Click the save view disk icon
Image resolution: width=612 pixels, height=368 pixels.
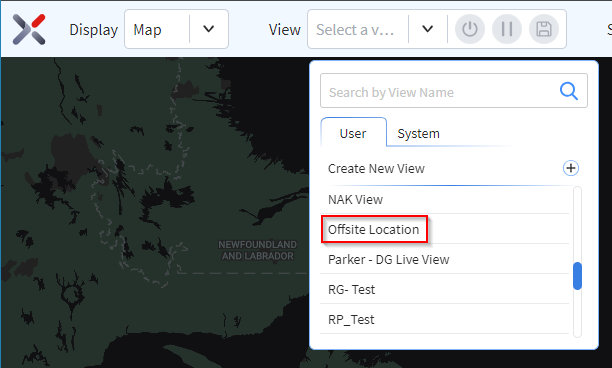click(544, 29)
